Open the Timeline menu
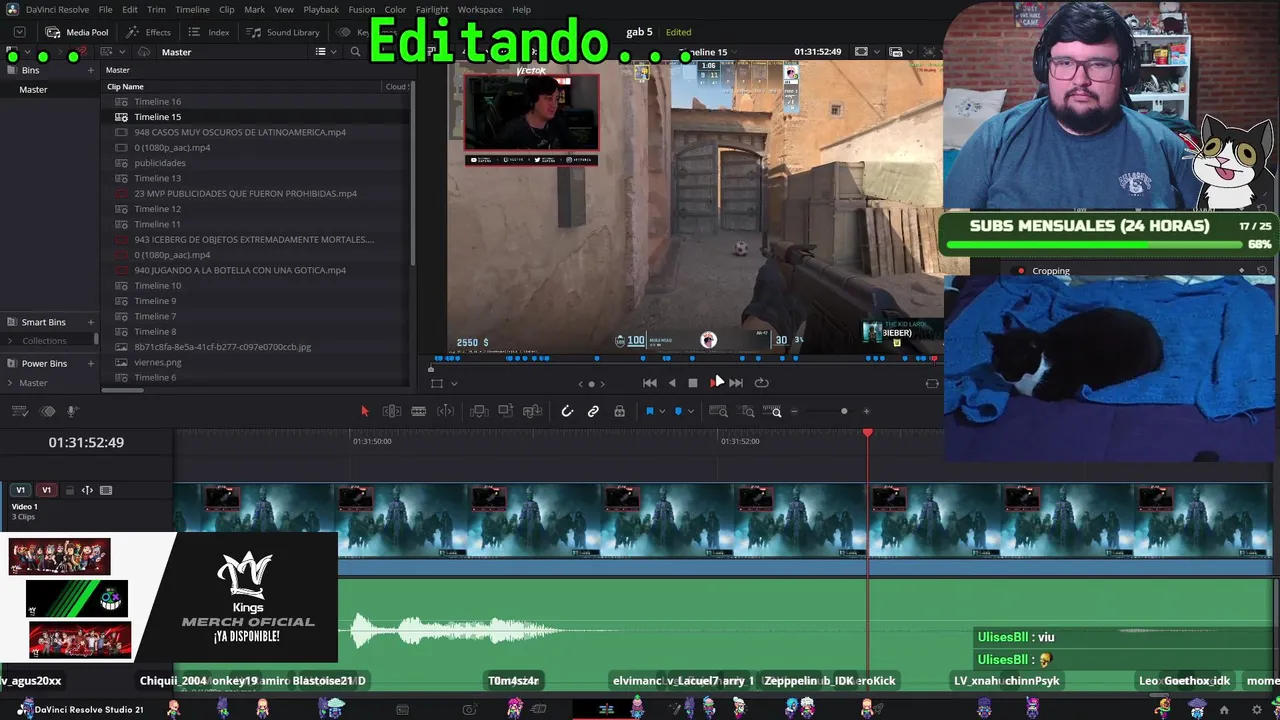The height and width of the screenshot is (720, 1280). (x=192, y=9)
